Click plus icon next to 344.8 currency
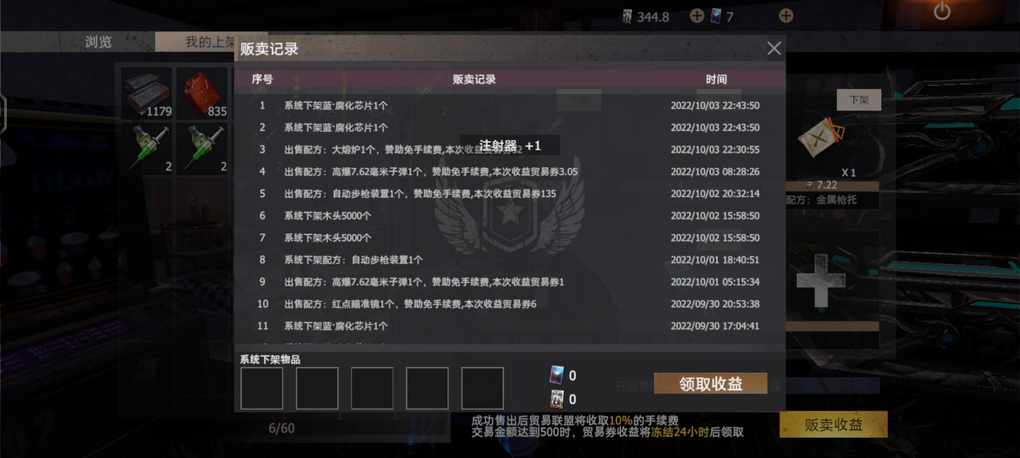This screenshot has height=458, width=1020. tap(697, 16)
